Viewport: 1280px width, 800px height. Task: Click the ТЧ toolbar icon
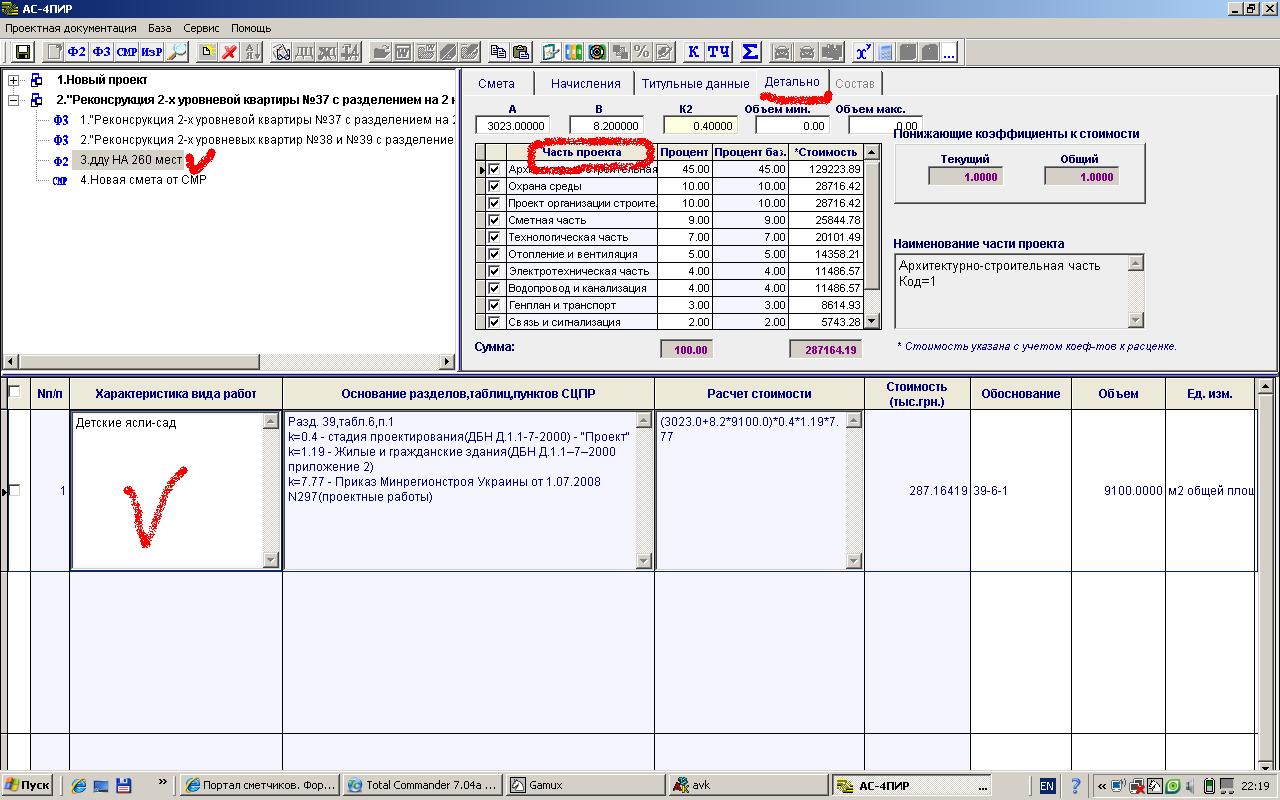718,52
